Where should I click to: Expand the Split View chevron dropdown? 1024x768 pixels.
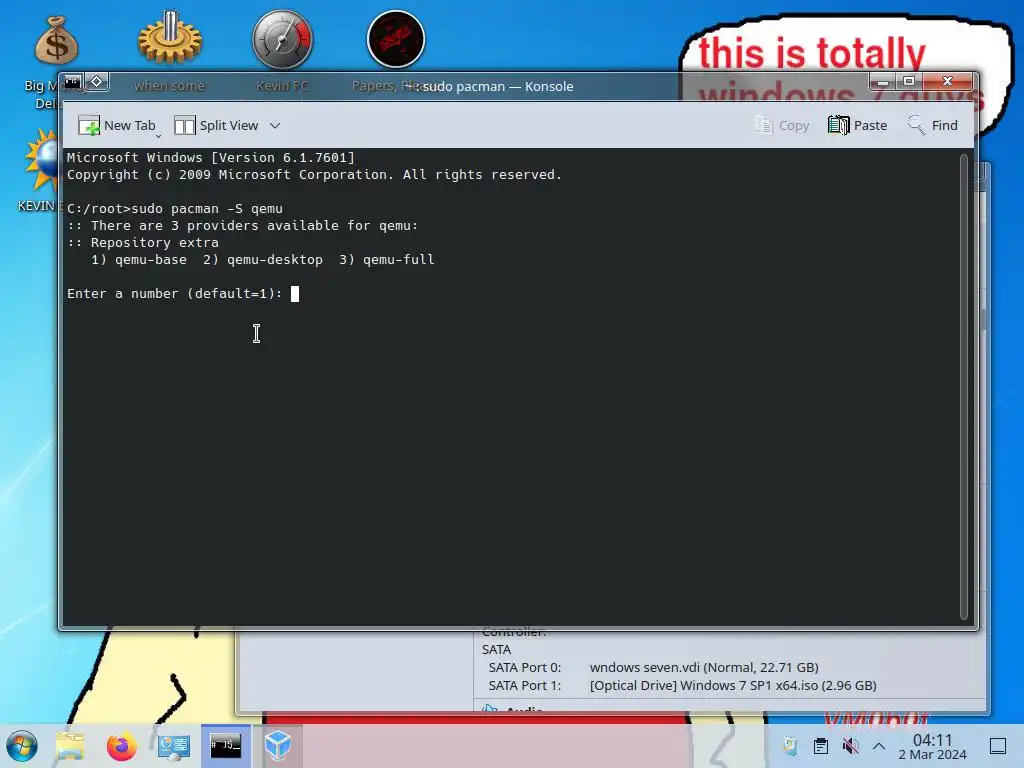point(275,125)
